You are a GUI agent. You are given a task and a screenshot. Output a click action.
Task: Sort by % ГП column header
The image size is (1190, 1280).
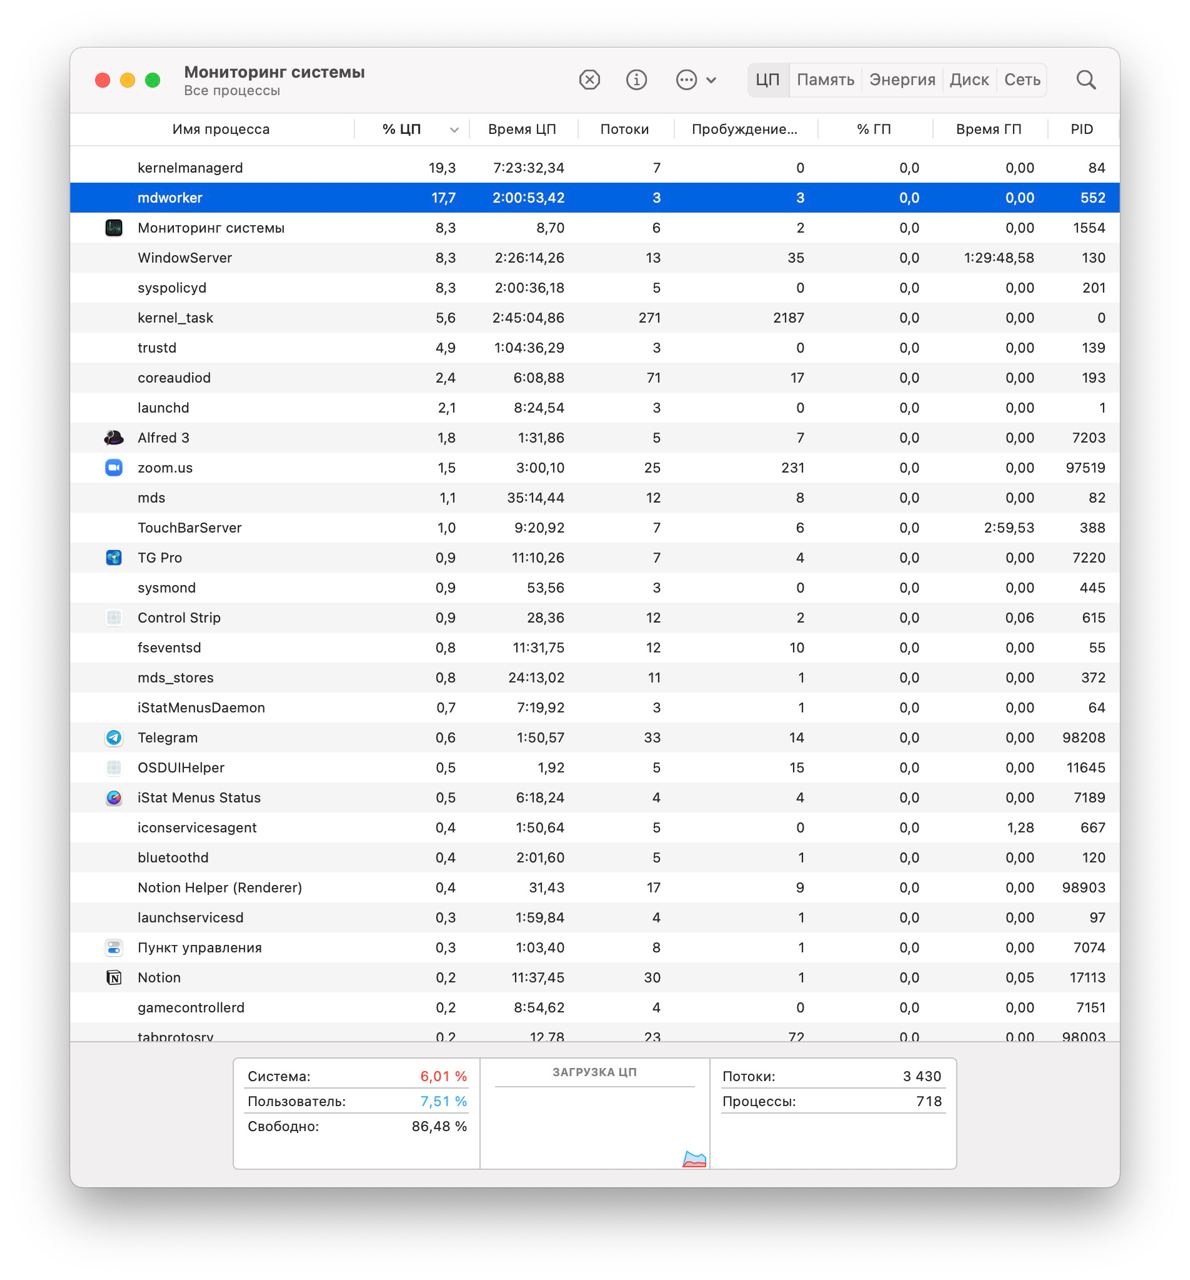[x=874, y=129]
